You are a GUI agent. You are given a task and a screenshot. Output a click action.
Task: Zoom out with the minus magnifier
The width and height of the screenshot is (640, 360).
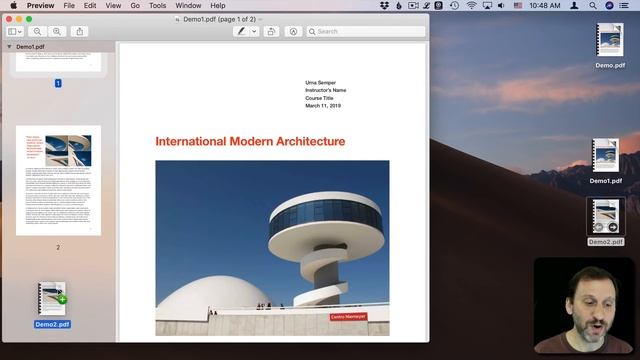click(x=37, y=31)
